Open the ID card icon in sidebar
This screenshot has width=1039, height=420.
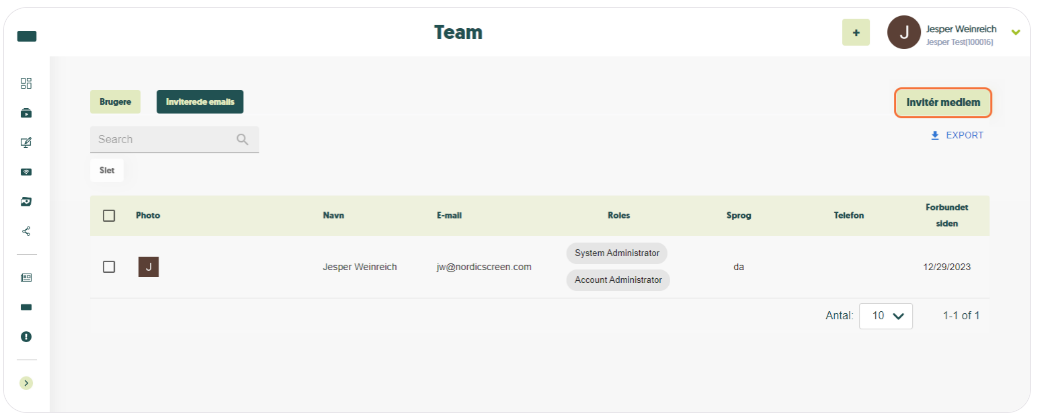tap(27, 278)
